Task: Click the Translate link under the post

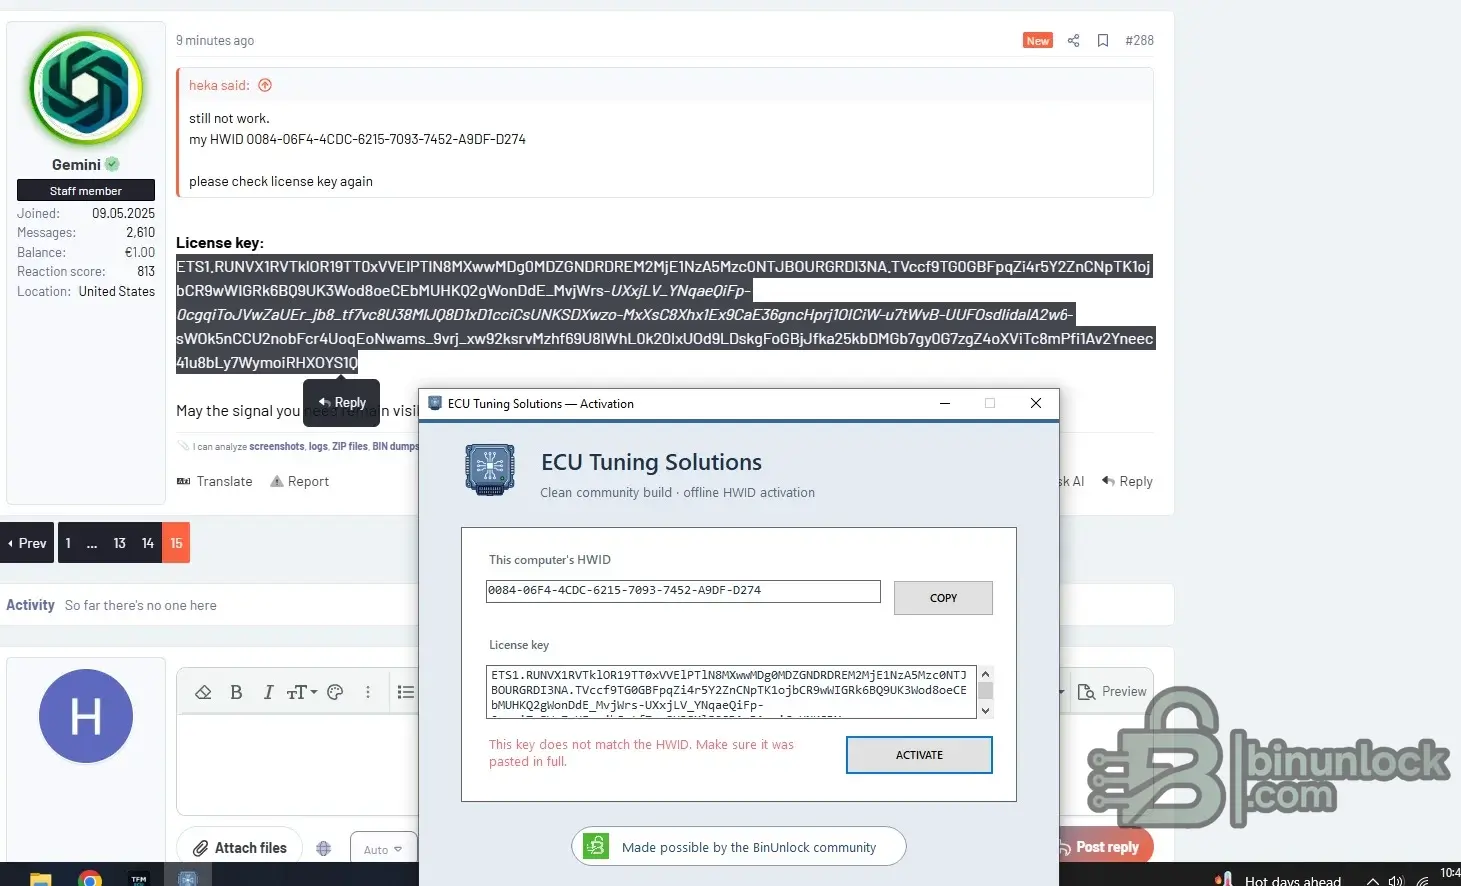Action: (x=215, y=482)
